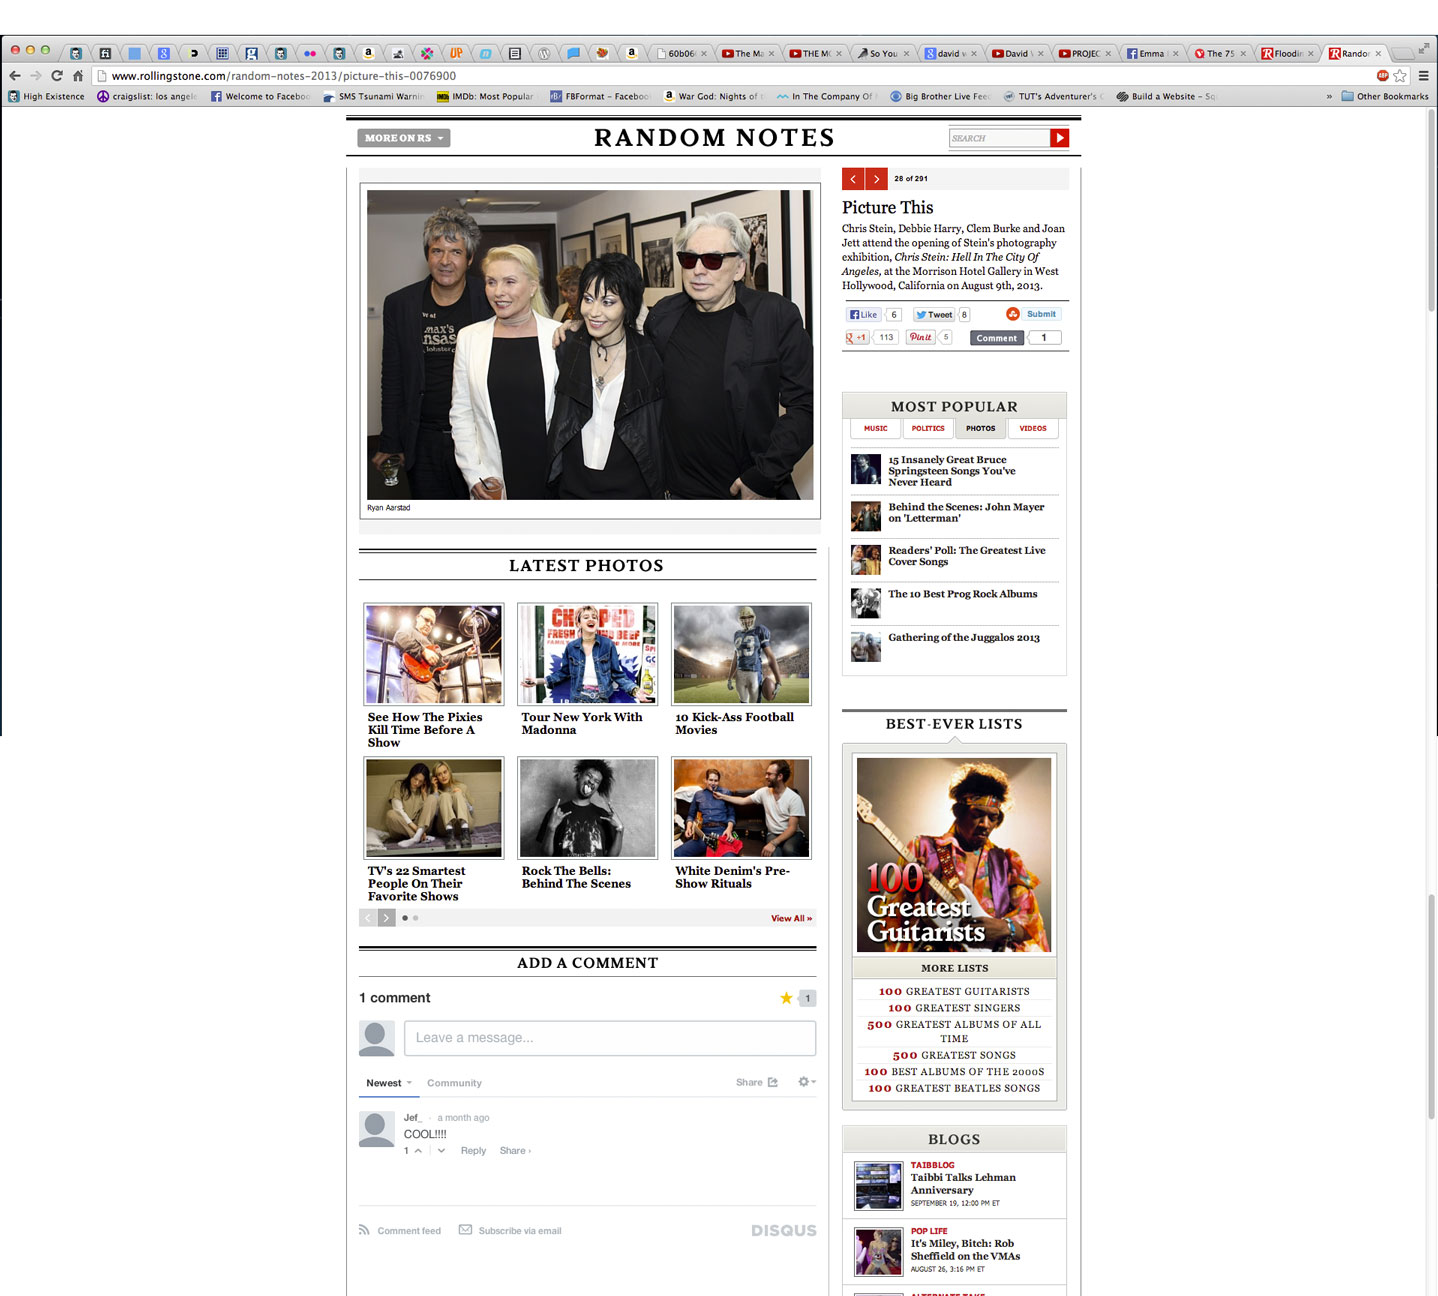Star the comment thread with yellow star
The width and height of the screenshot is (1438, 1296).
coord(786,998)
